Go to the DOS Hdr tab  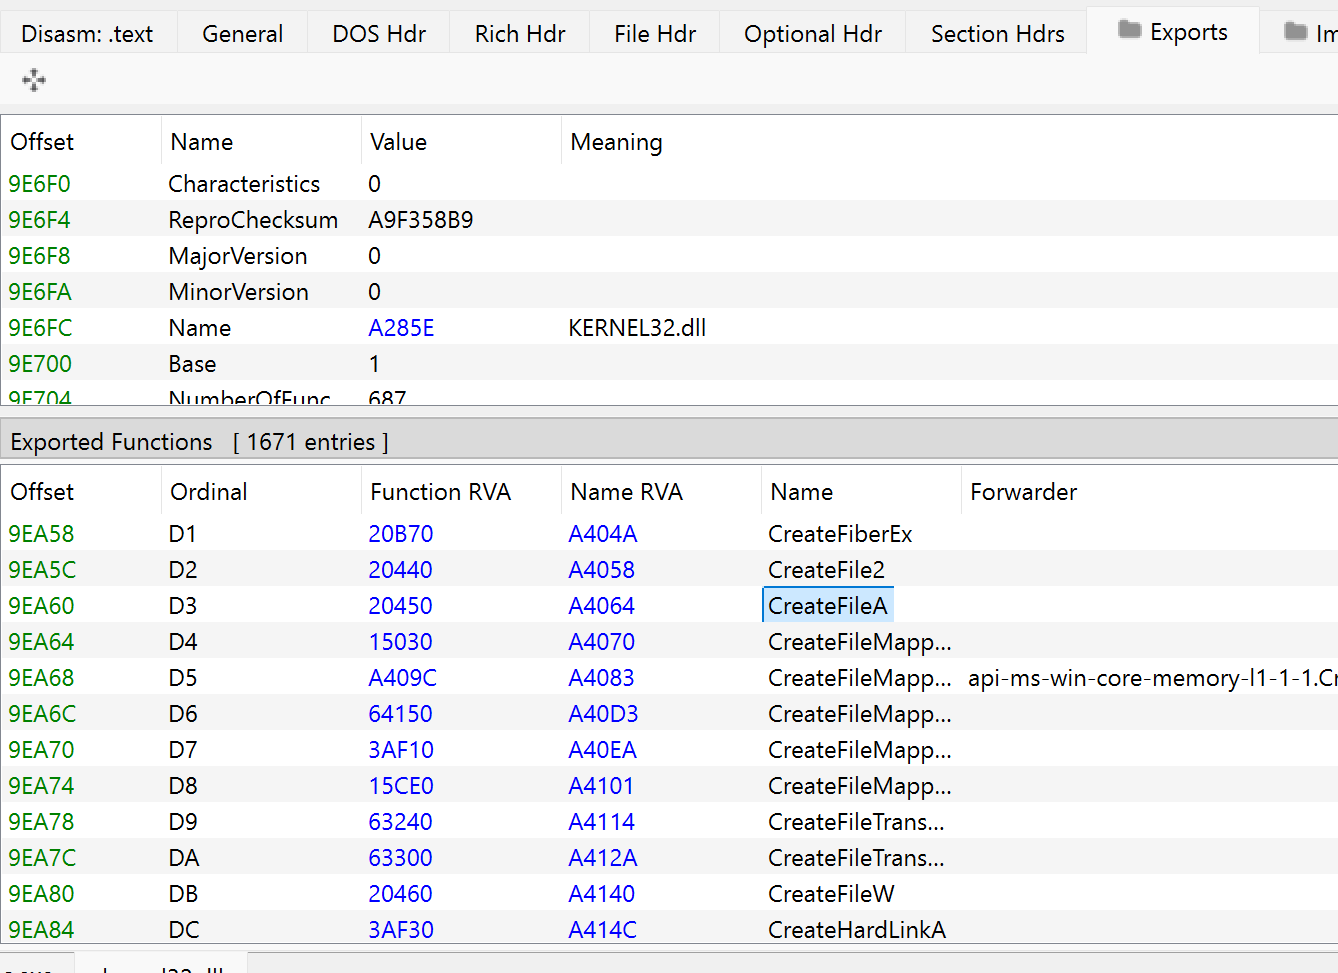379,34
